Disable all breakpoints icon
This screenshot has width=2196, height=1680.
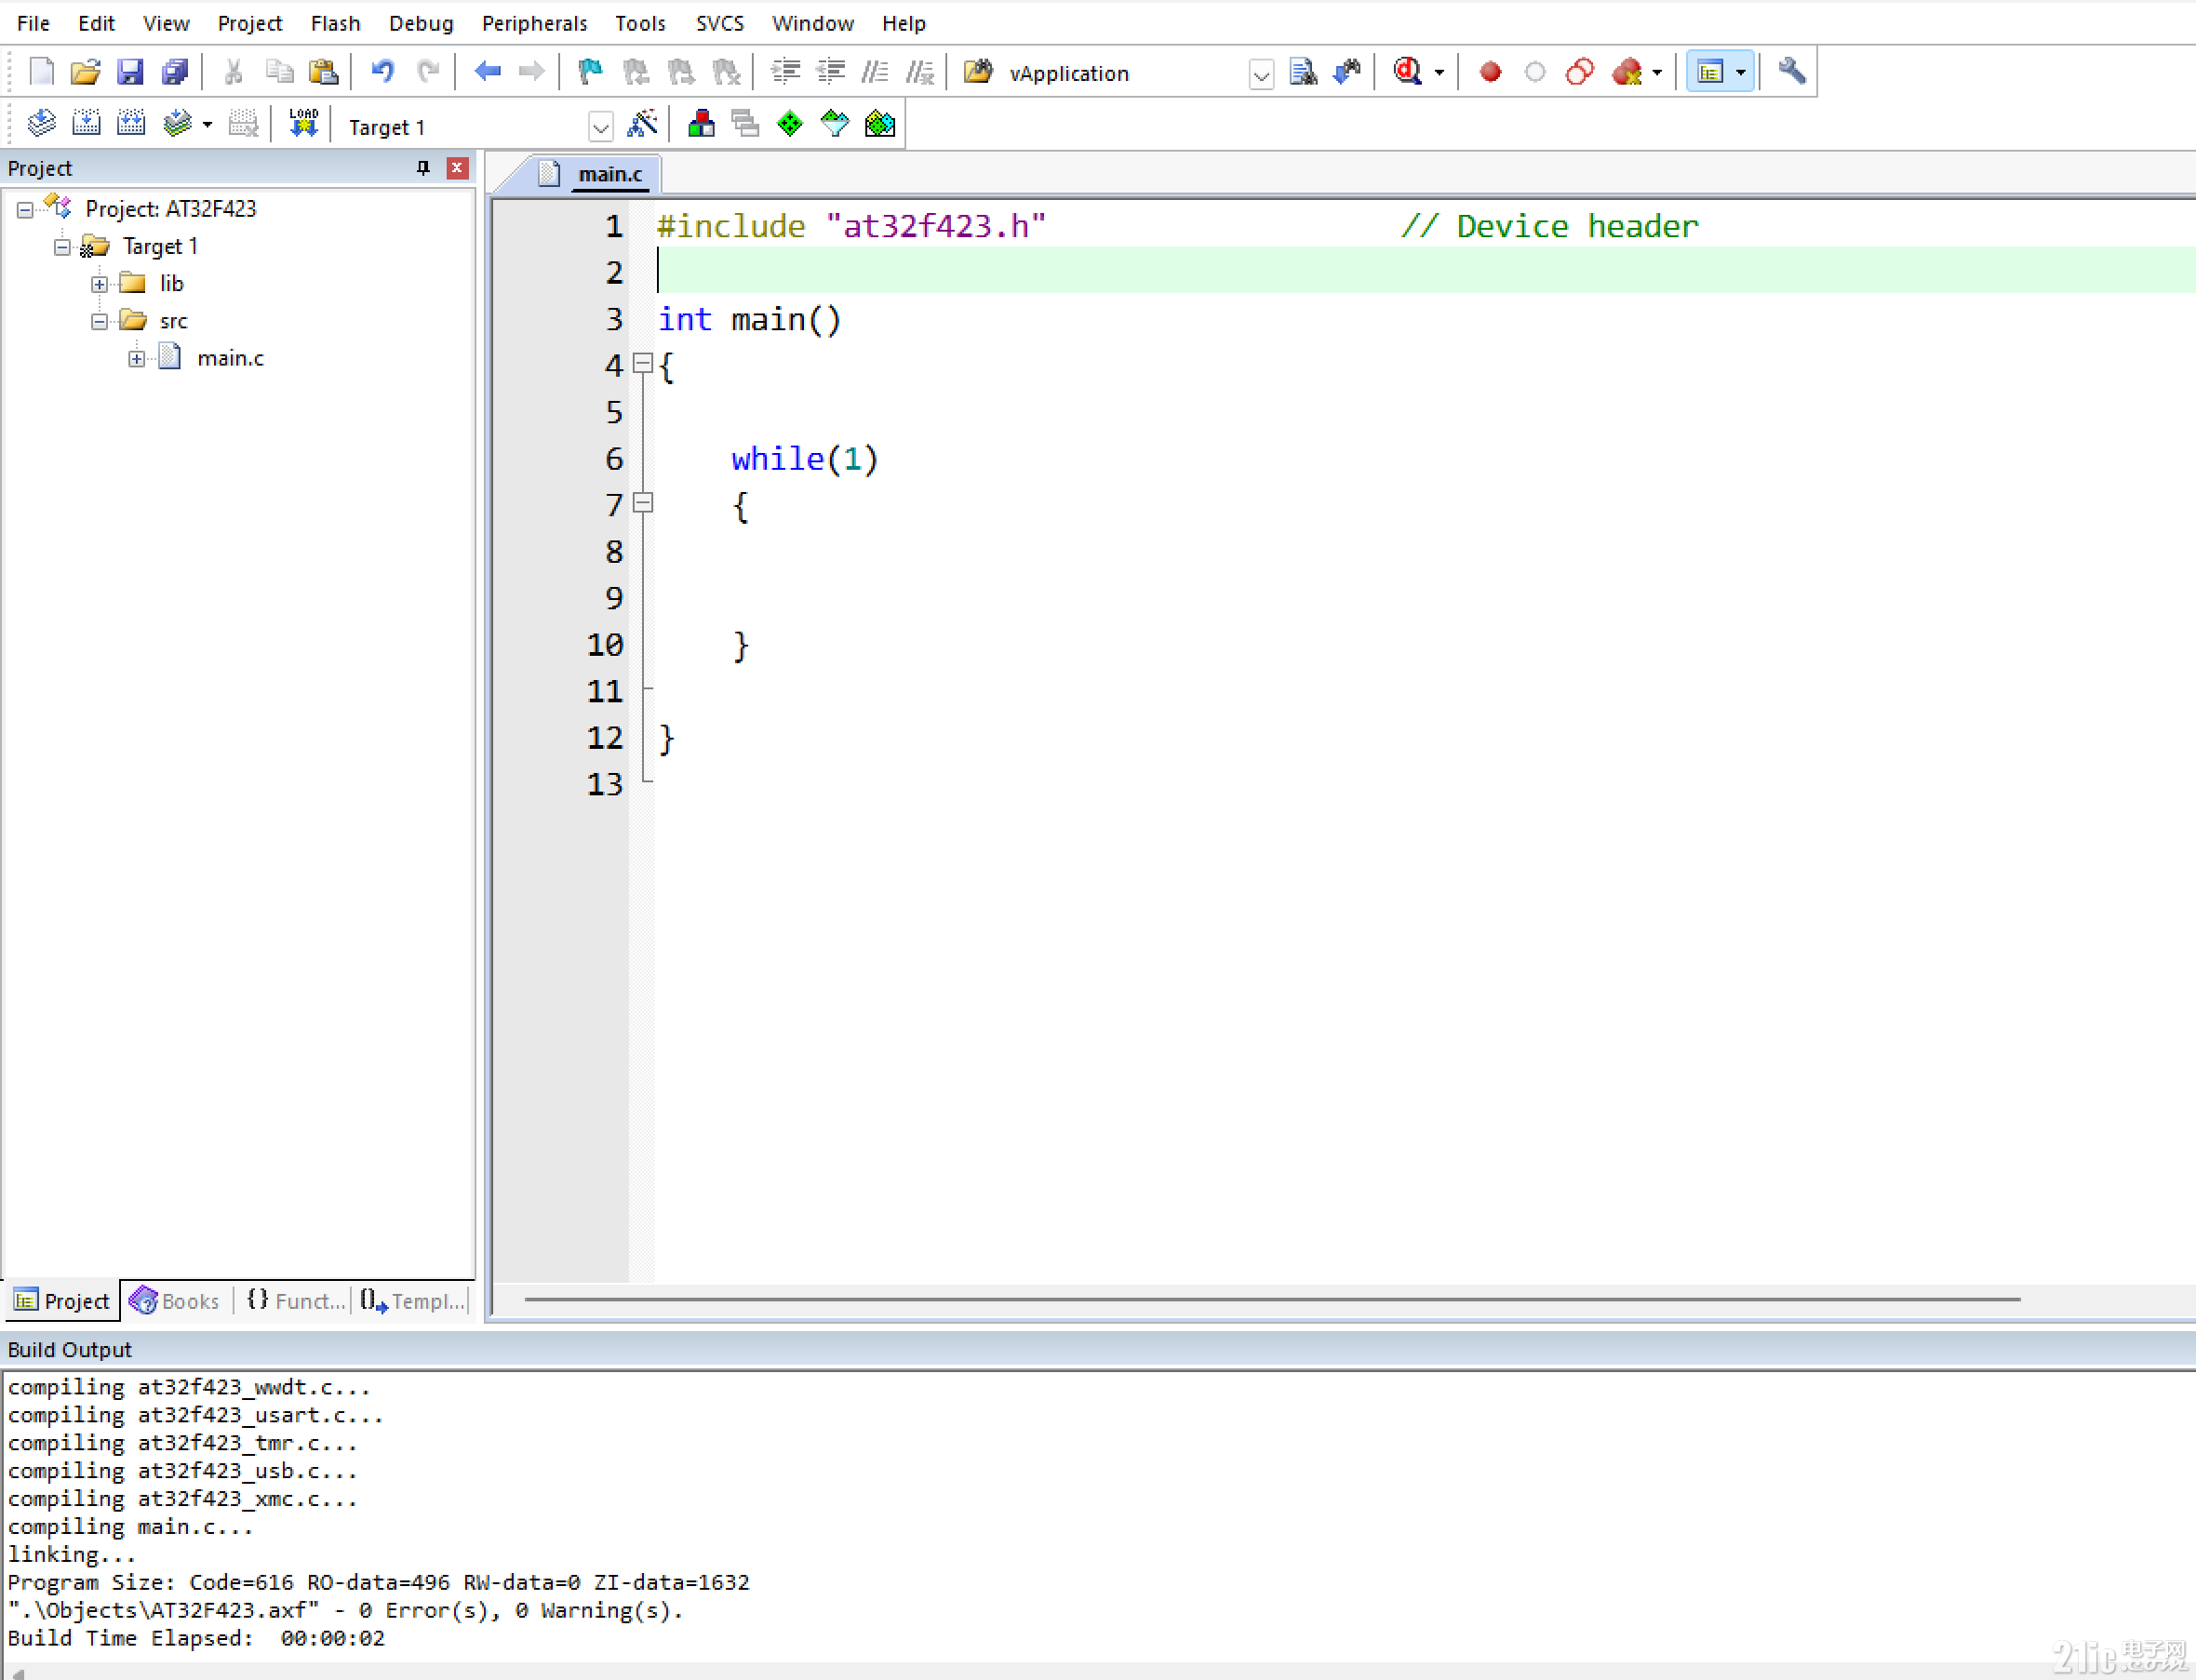(x=1580, y=72)
